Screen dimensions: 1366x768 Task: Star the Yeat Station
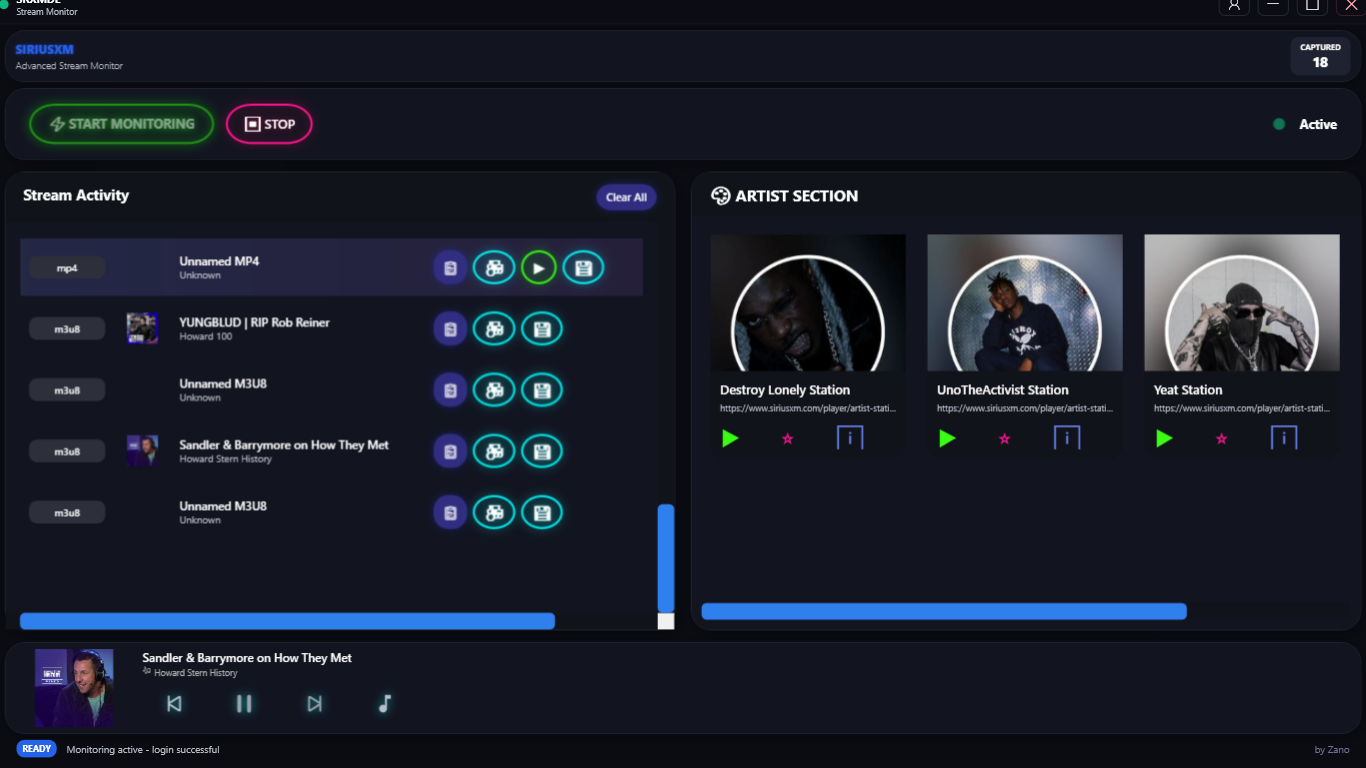pyautogui.click(x=1221, y=438)
